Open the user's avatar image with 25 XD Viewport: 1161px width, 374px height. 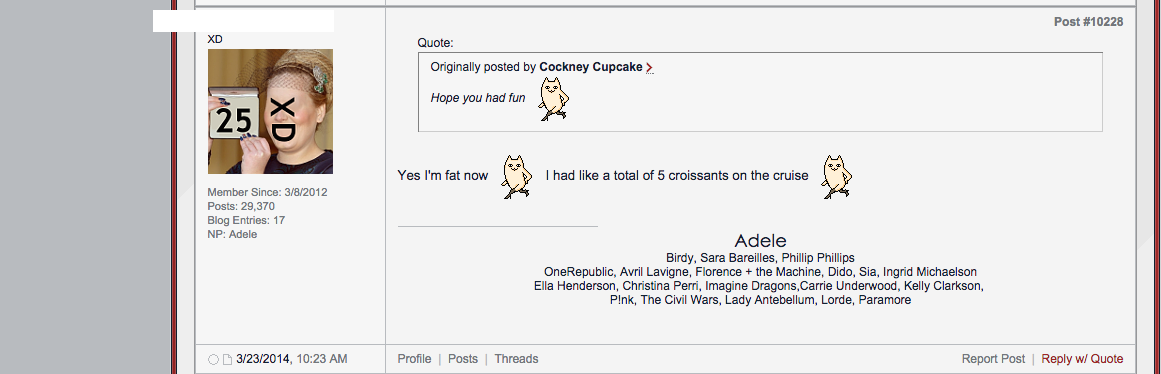(270, 111)
